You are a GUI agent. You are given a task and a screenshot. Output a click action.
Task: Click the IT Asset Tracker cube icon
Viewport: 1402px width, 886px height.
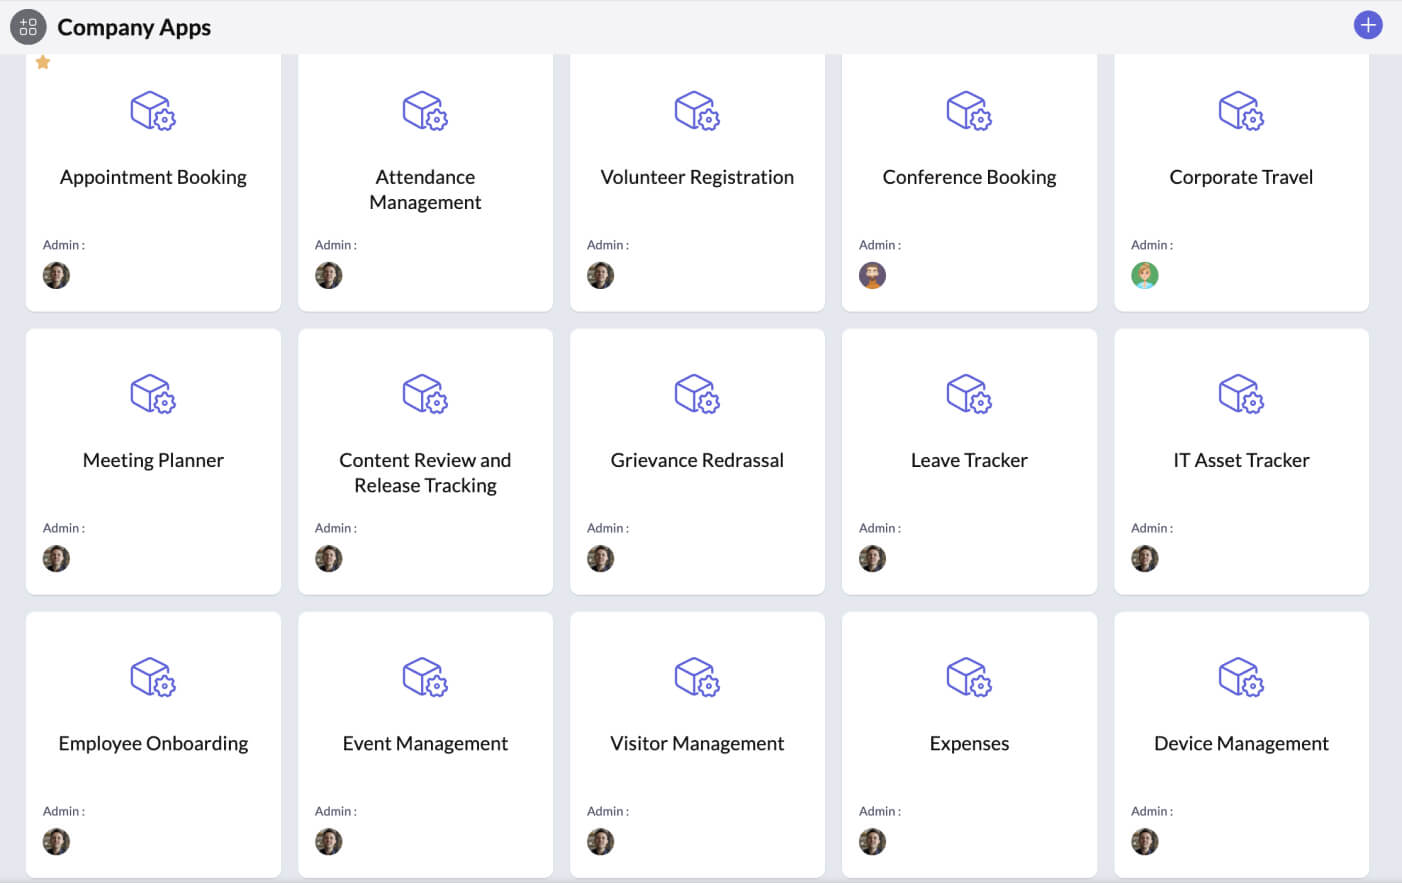pos(1241,394)
